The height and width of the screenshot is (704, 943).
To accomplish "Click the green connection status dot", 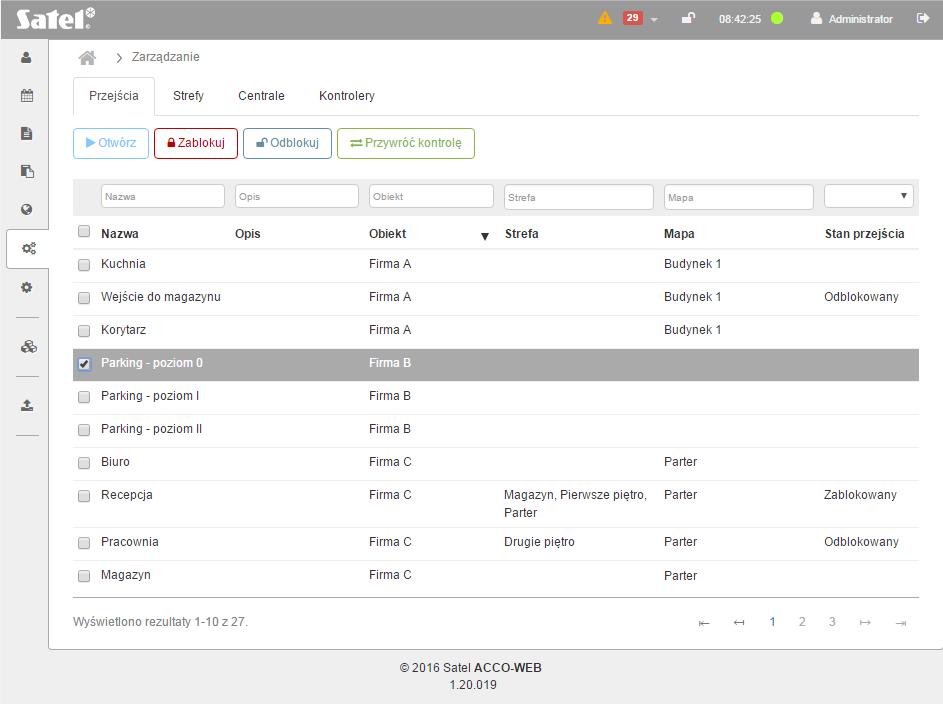I will point(777,18).
